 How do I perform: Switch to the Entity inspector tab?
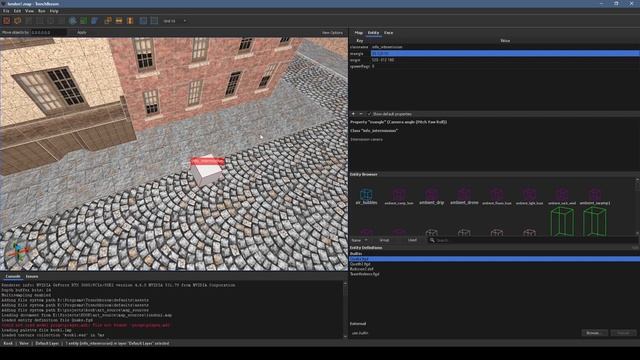pos(373,33)
